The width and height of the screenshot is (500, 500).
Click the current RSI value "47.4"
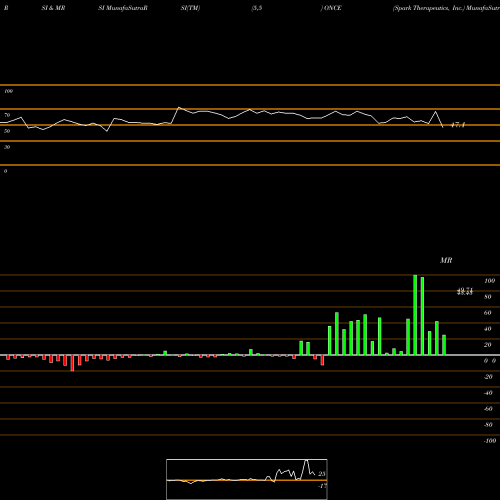(x=458, y=125)
